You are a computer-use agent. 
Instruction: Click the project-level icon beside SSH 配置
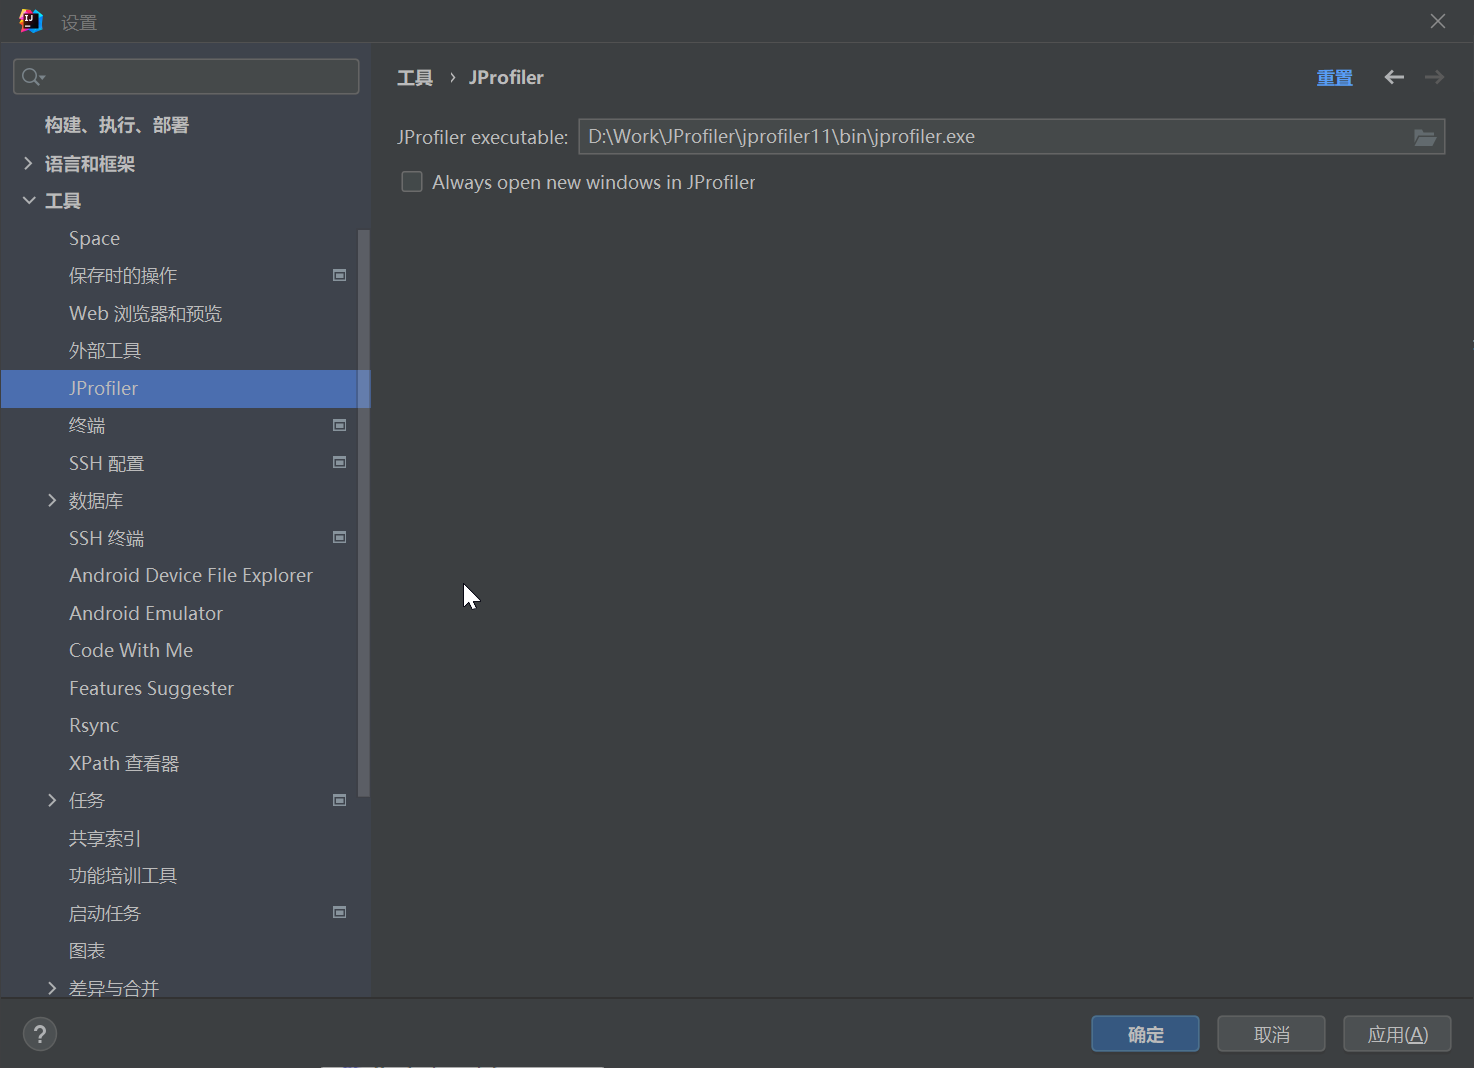[x=340, y=462]
